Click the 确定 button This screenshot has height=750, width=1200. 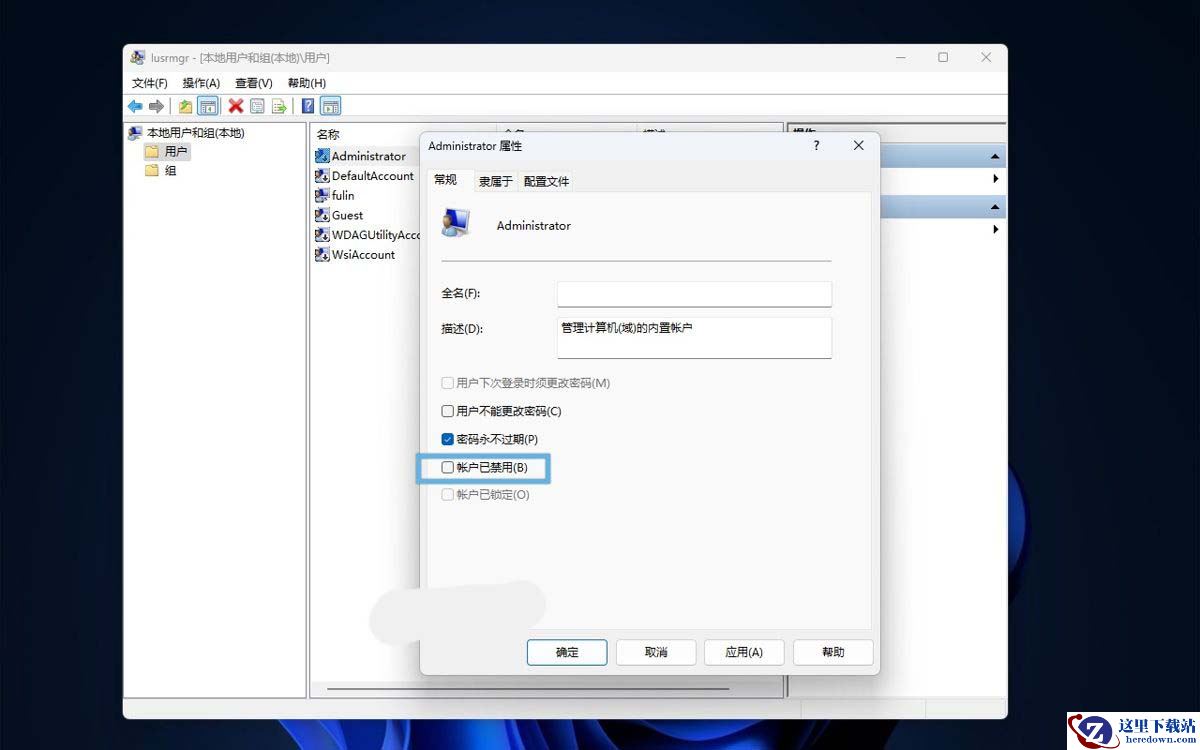pyautogui.click(x=567, y=652)
